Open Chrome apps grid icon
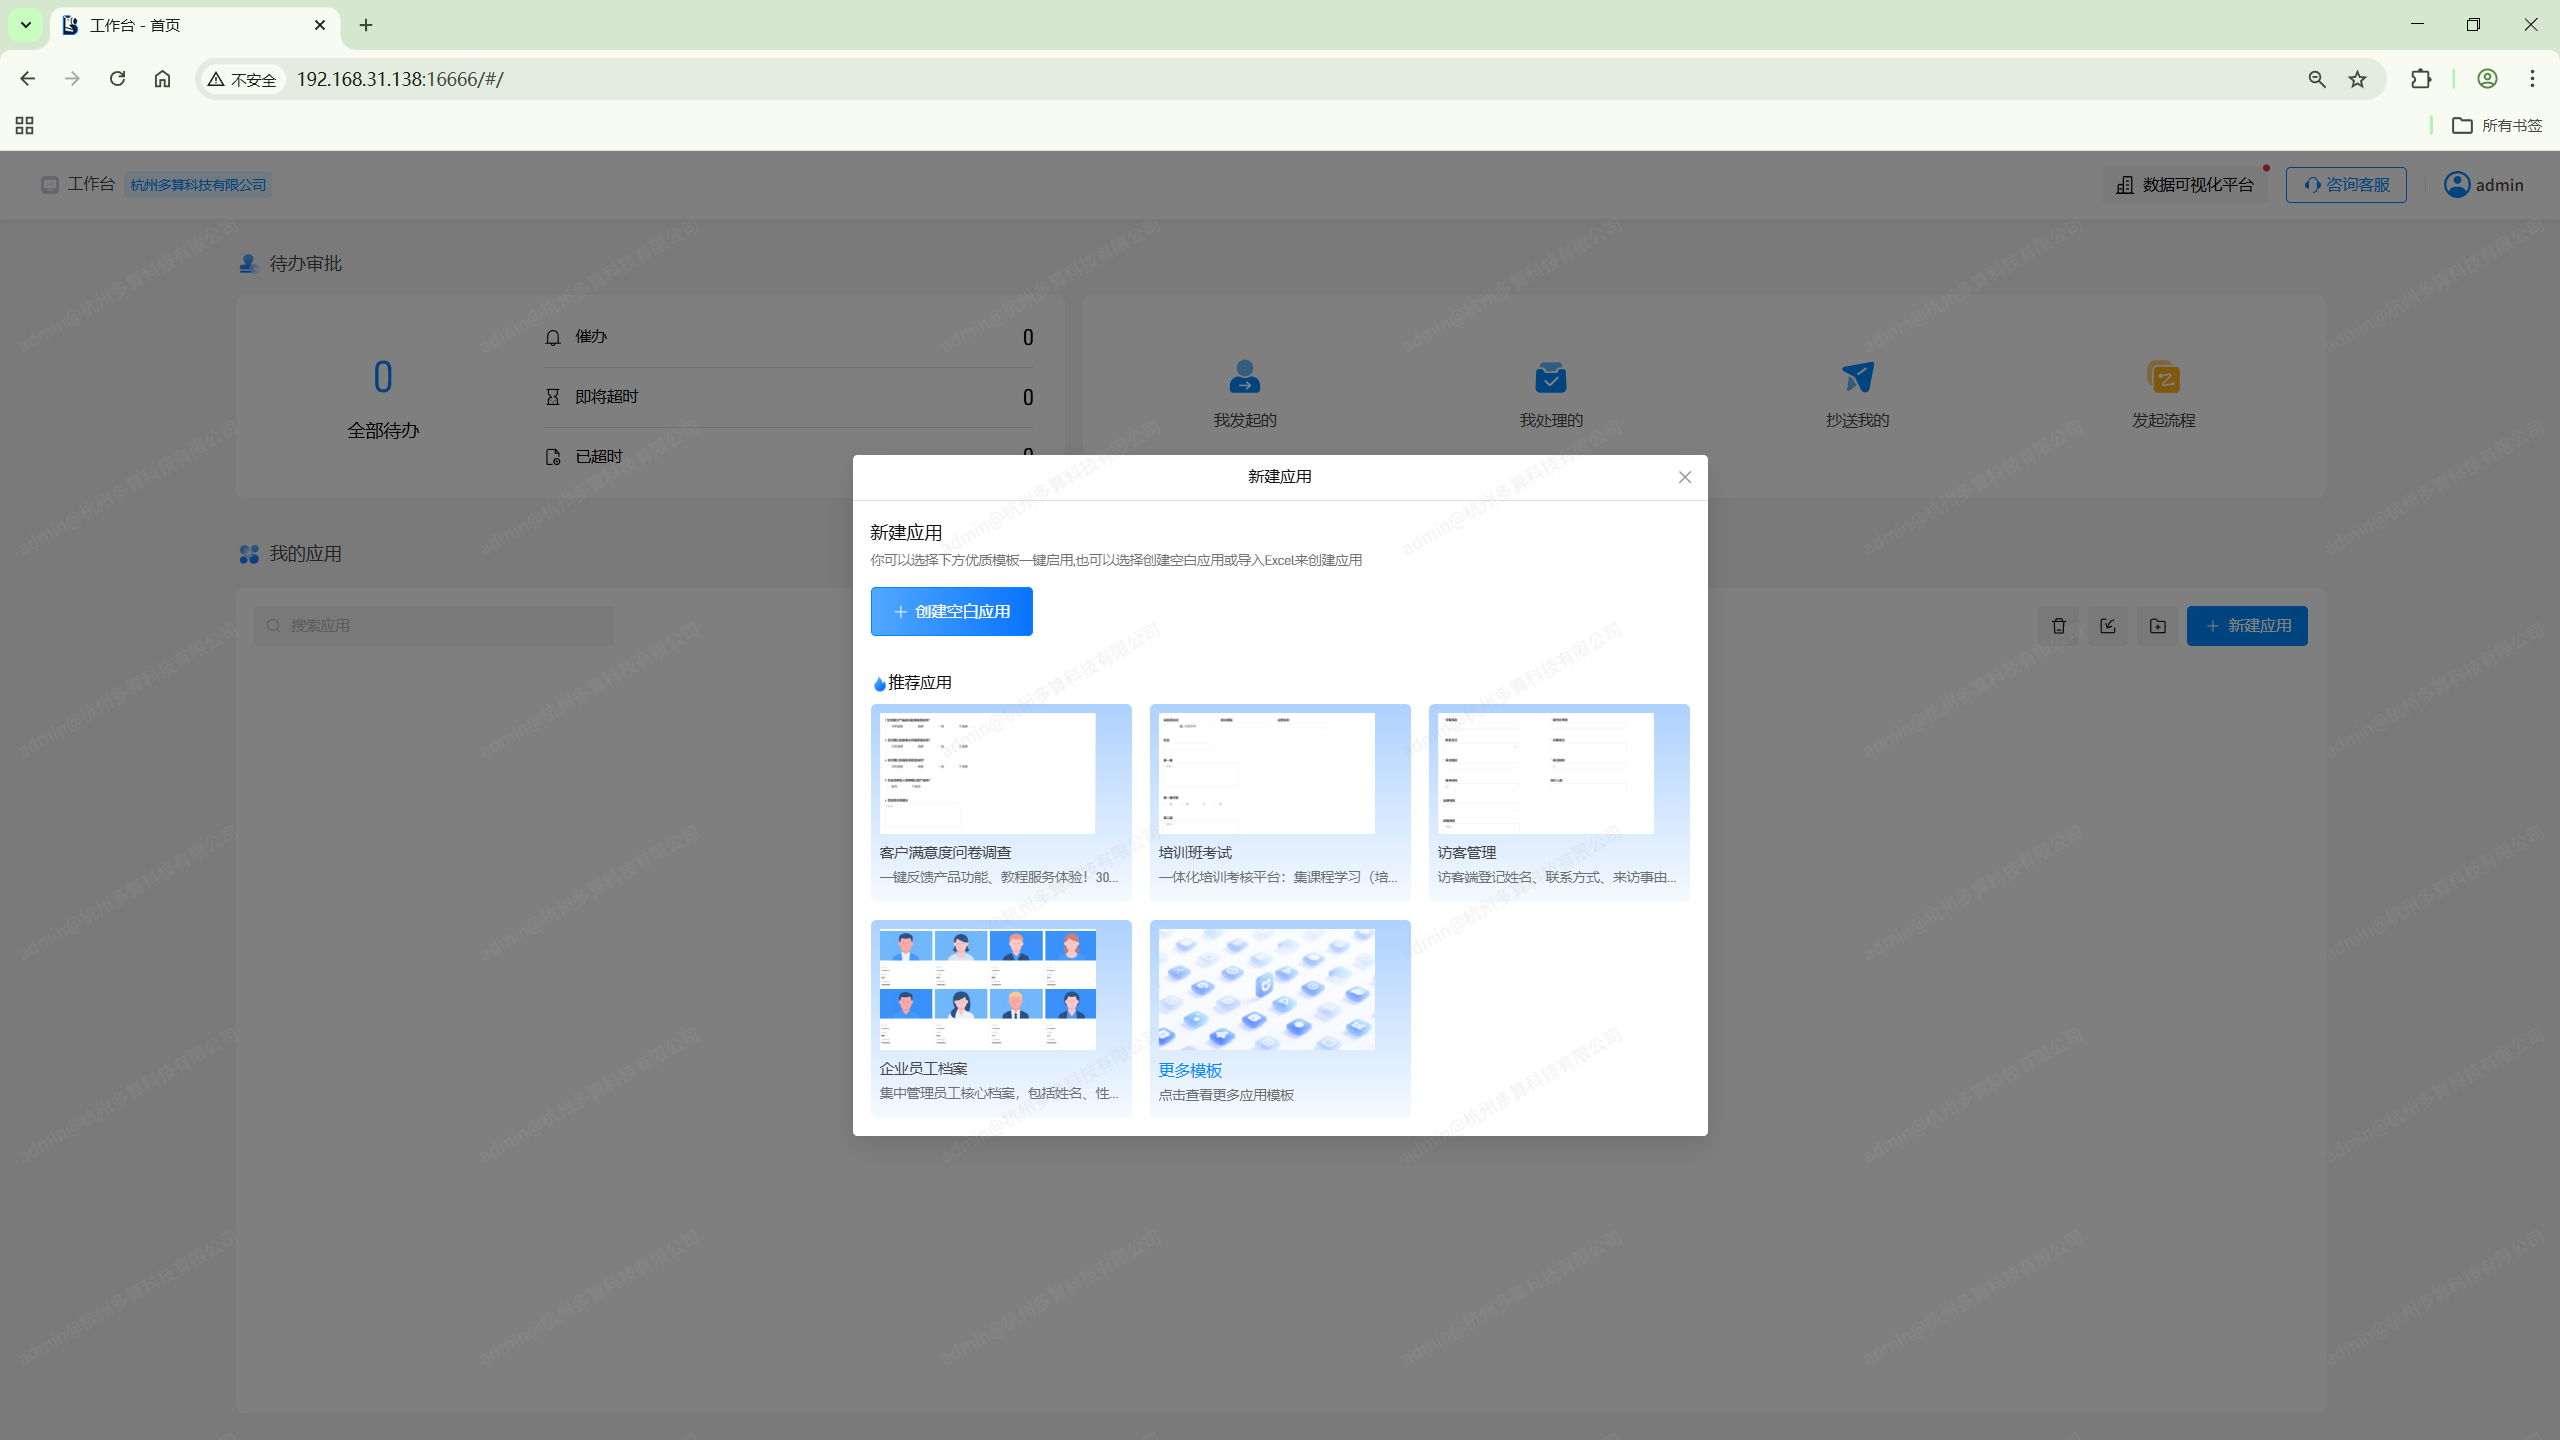Image resolution: width=2560 pixels, height=1440 pixels. 24,125
